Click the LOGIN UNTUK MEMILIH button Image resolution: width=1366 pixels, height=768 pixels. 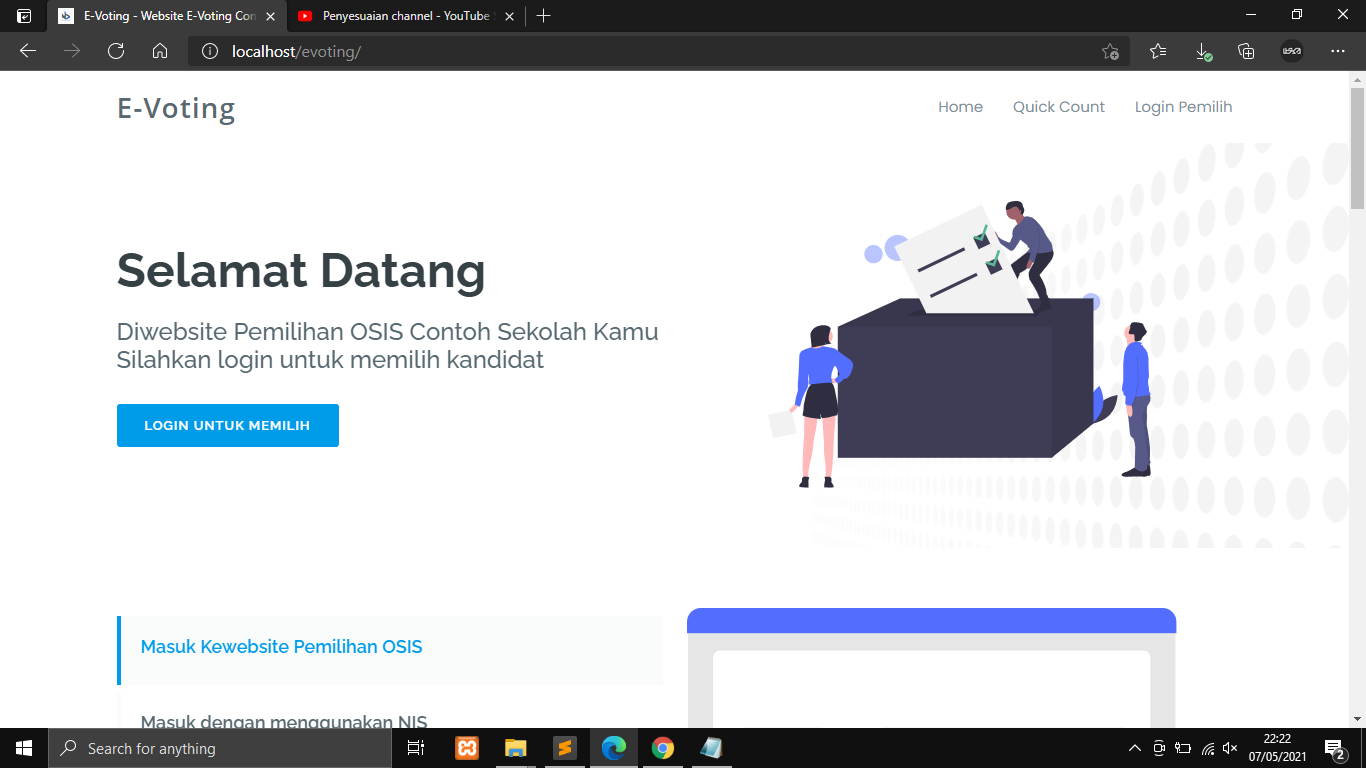tap(227, 425)
